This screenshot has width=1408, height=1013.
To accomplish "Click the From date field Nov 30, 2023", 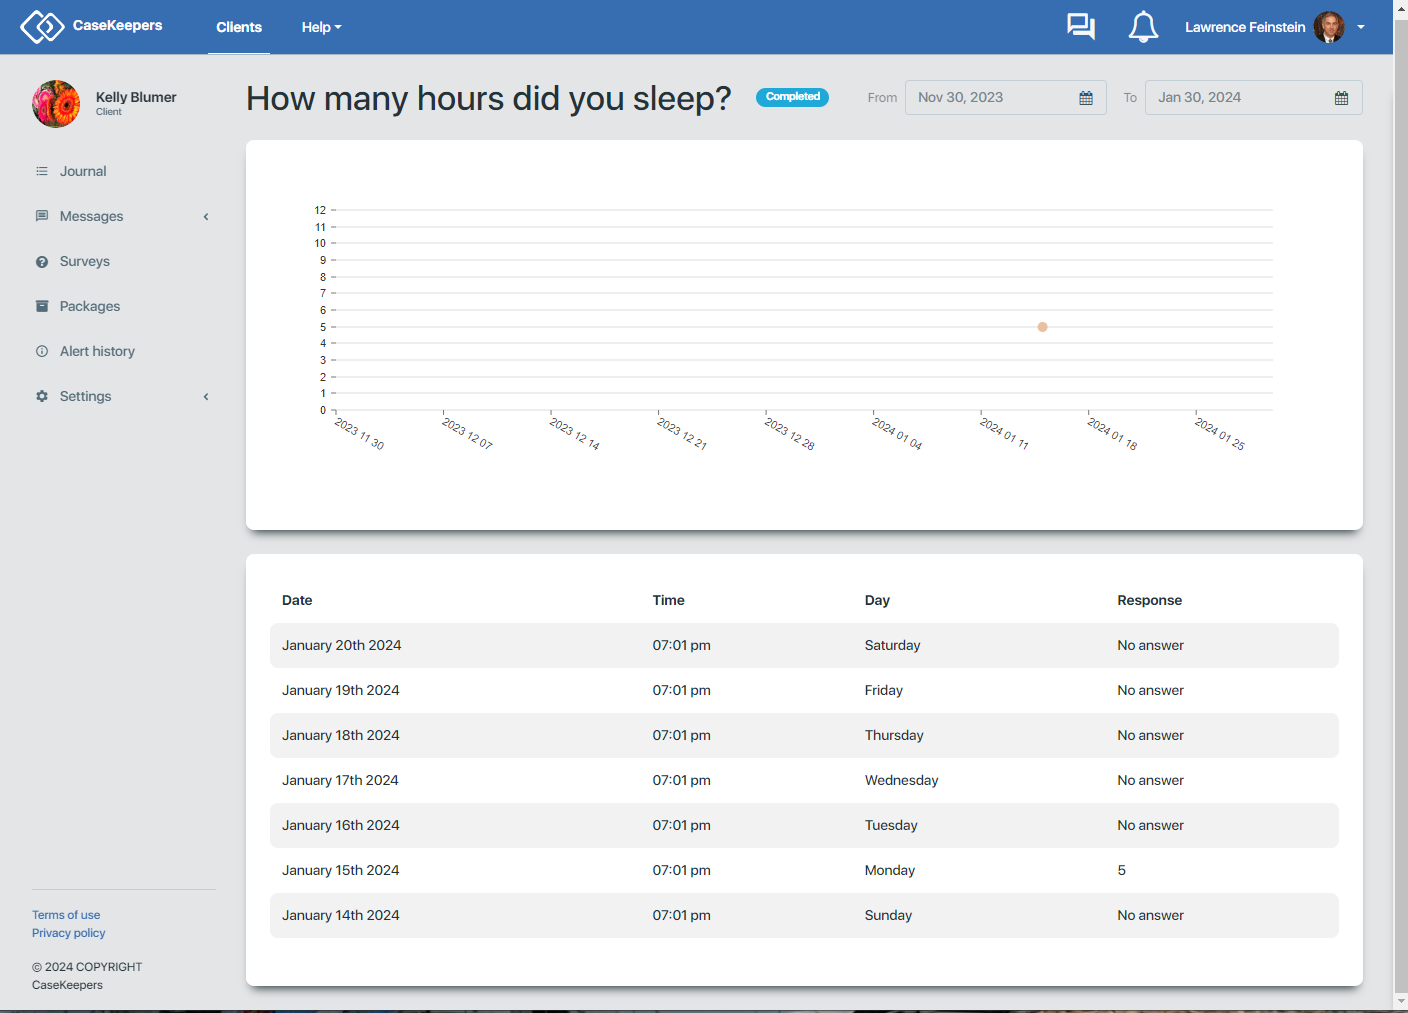I will click(1006, 97).
